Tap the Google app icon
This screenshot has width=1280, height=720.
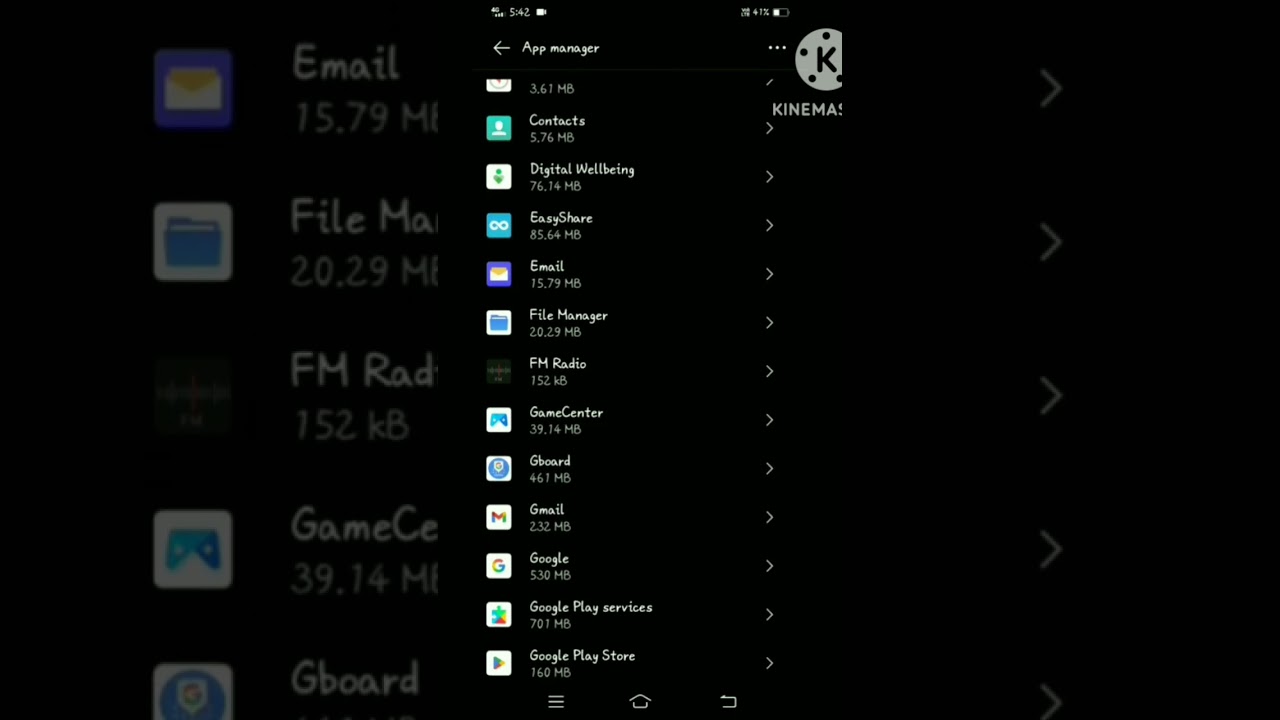(498, 566)
